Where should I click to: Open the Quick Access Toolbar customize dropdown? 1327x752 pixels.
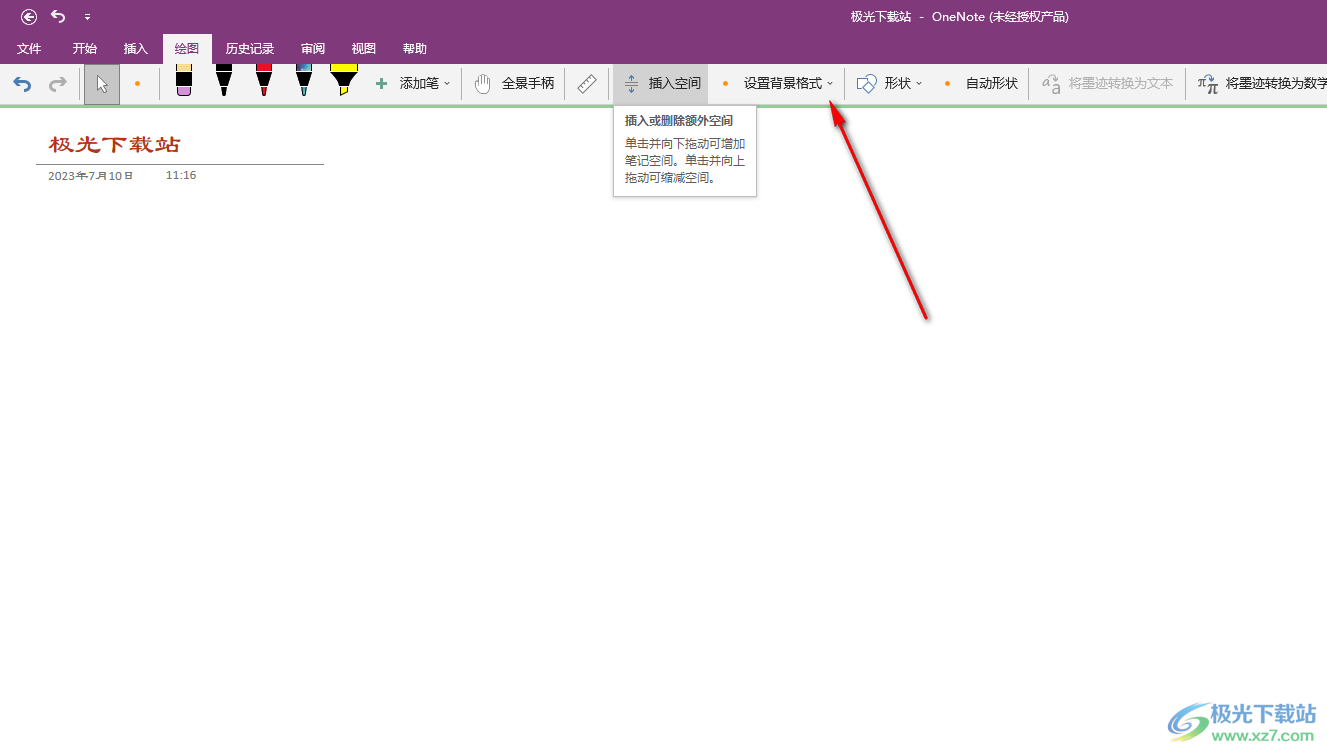(x=87, y=17)
